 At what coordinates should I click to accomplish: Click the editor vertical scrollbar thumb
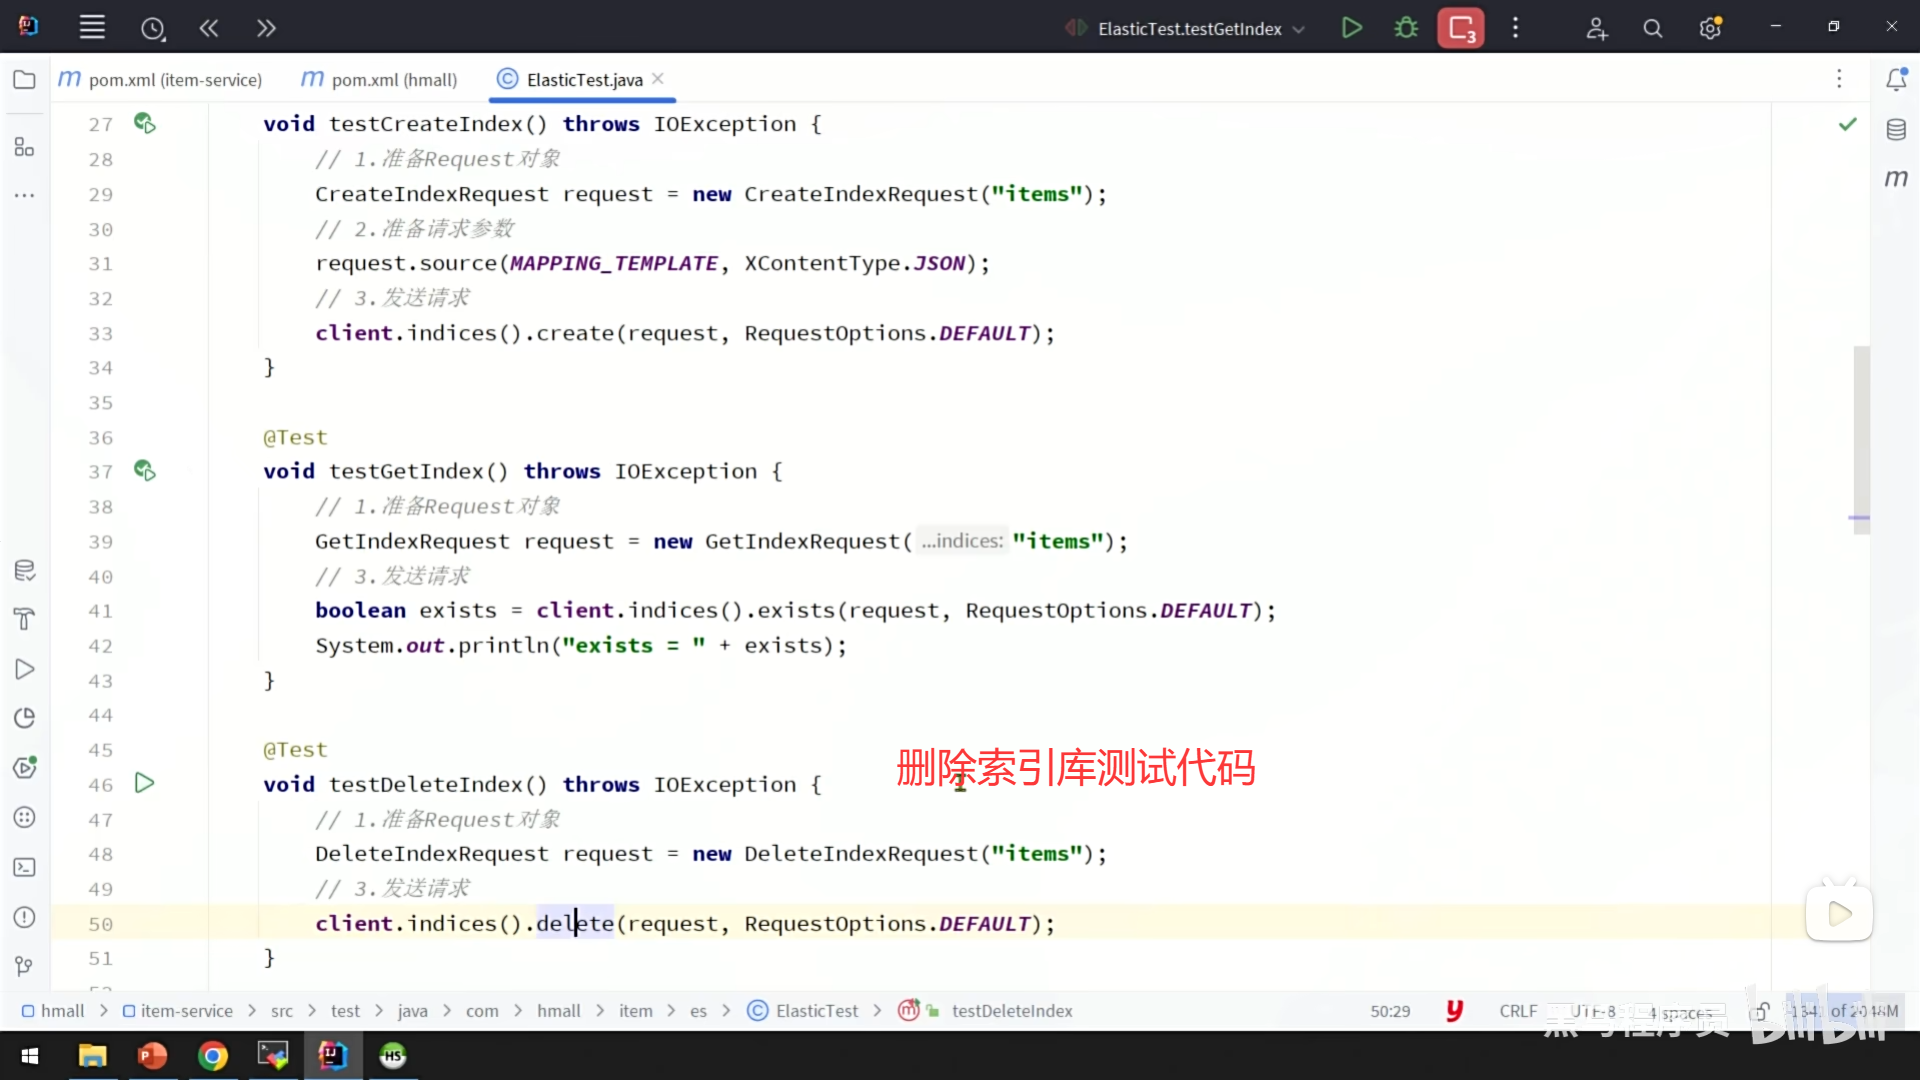tap(1860, 440)
